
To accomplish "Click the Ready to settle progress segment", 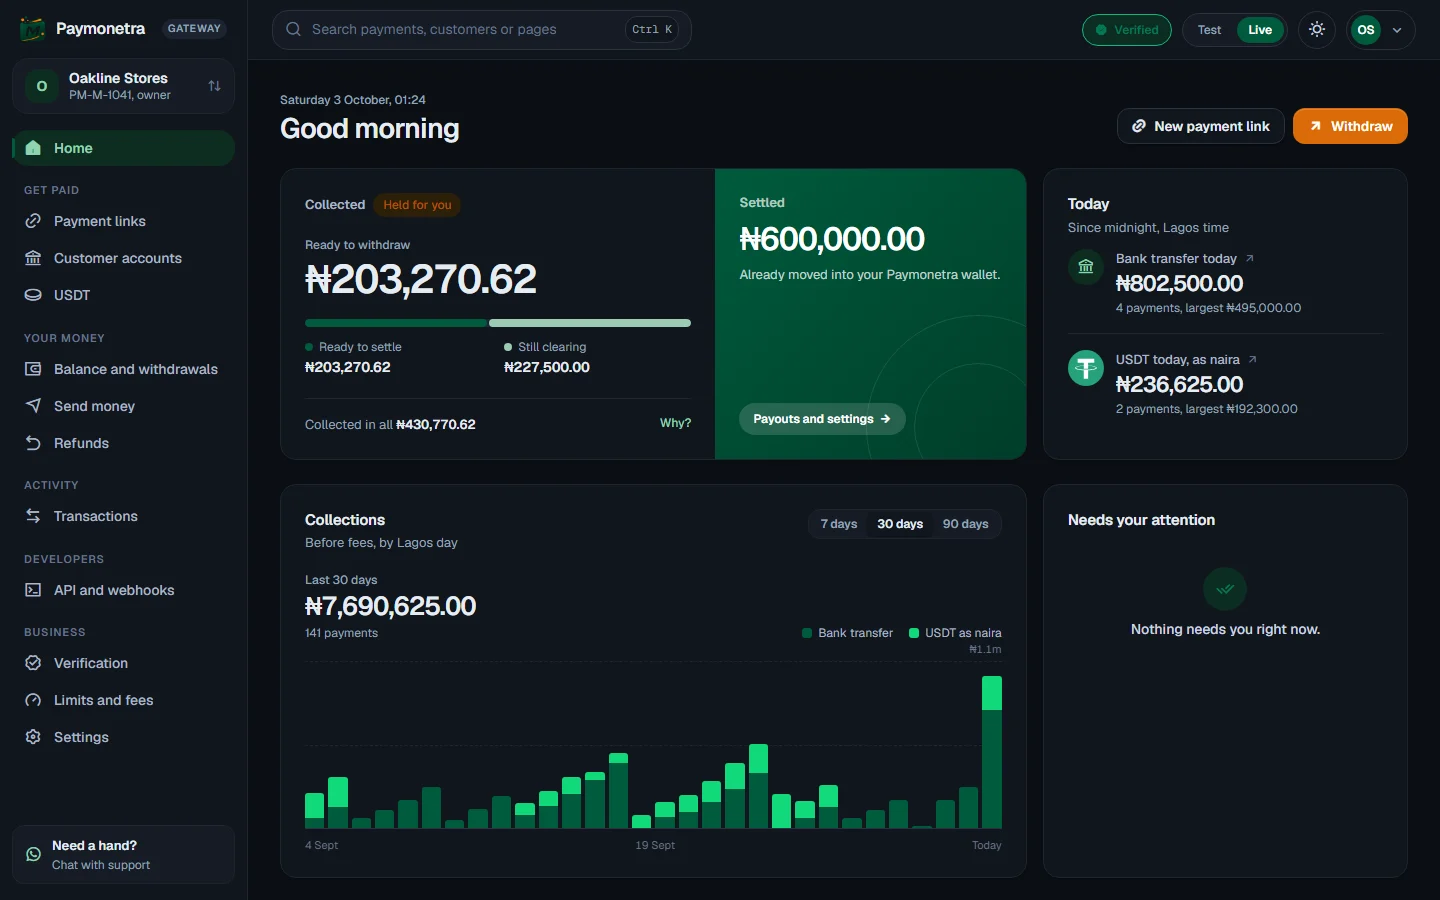I will point(396,323).
